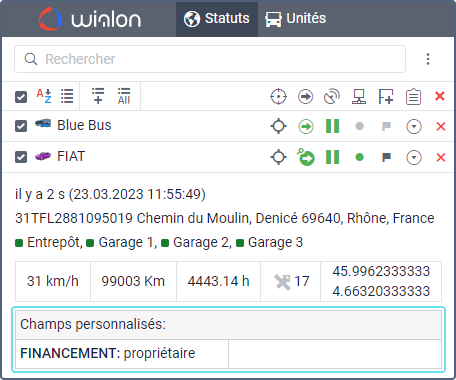Uncheck the Blue Bus checkbox

point(21,126)
